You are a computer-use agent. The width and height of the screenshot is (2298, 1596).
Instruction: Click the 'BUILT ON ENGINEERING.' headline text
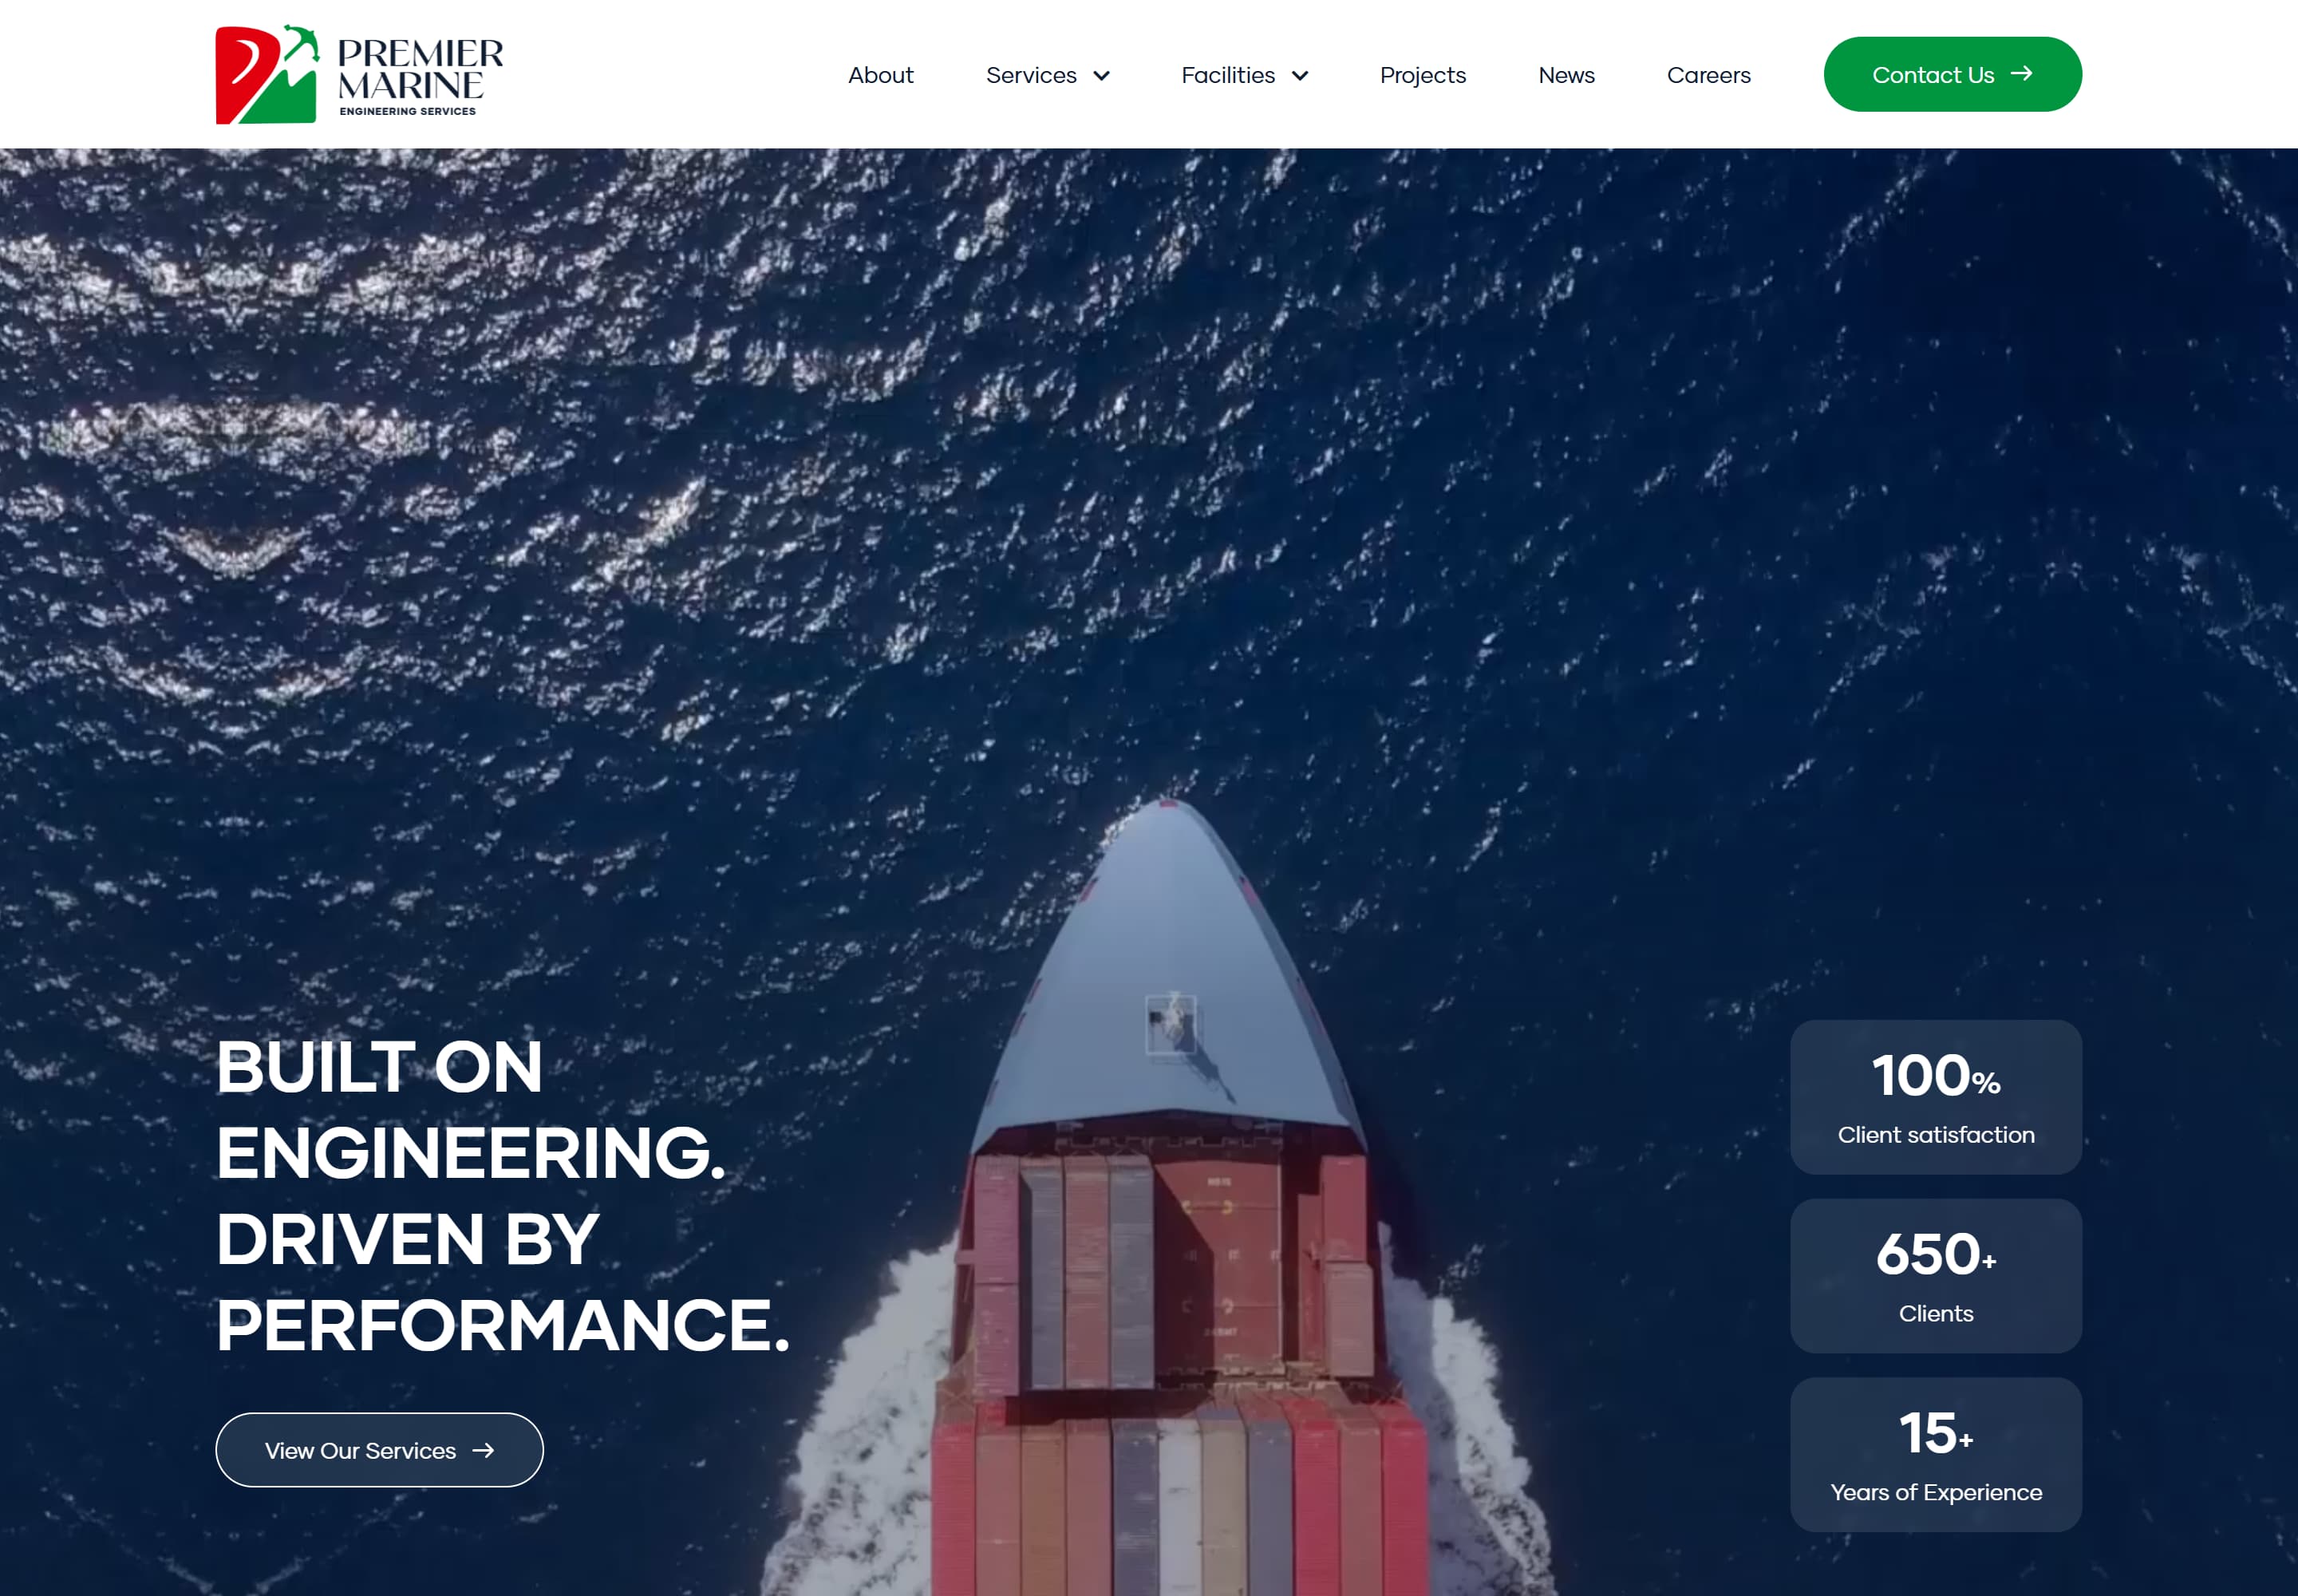point(471,1110)
